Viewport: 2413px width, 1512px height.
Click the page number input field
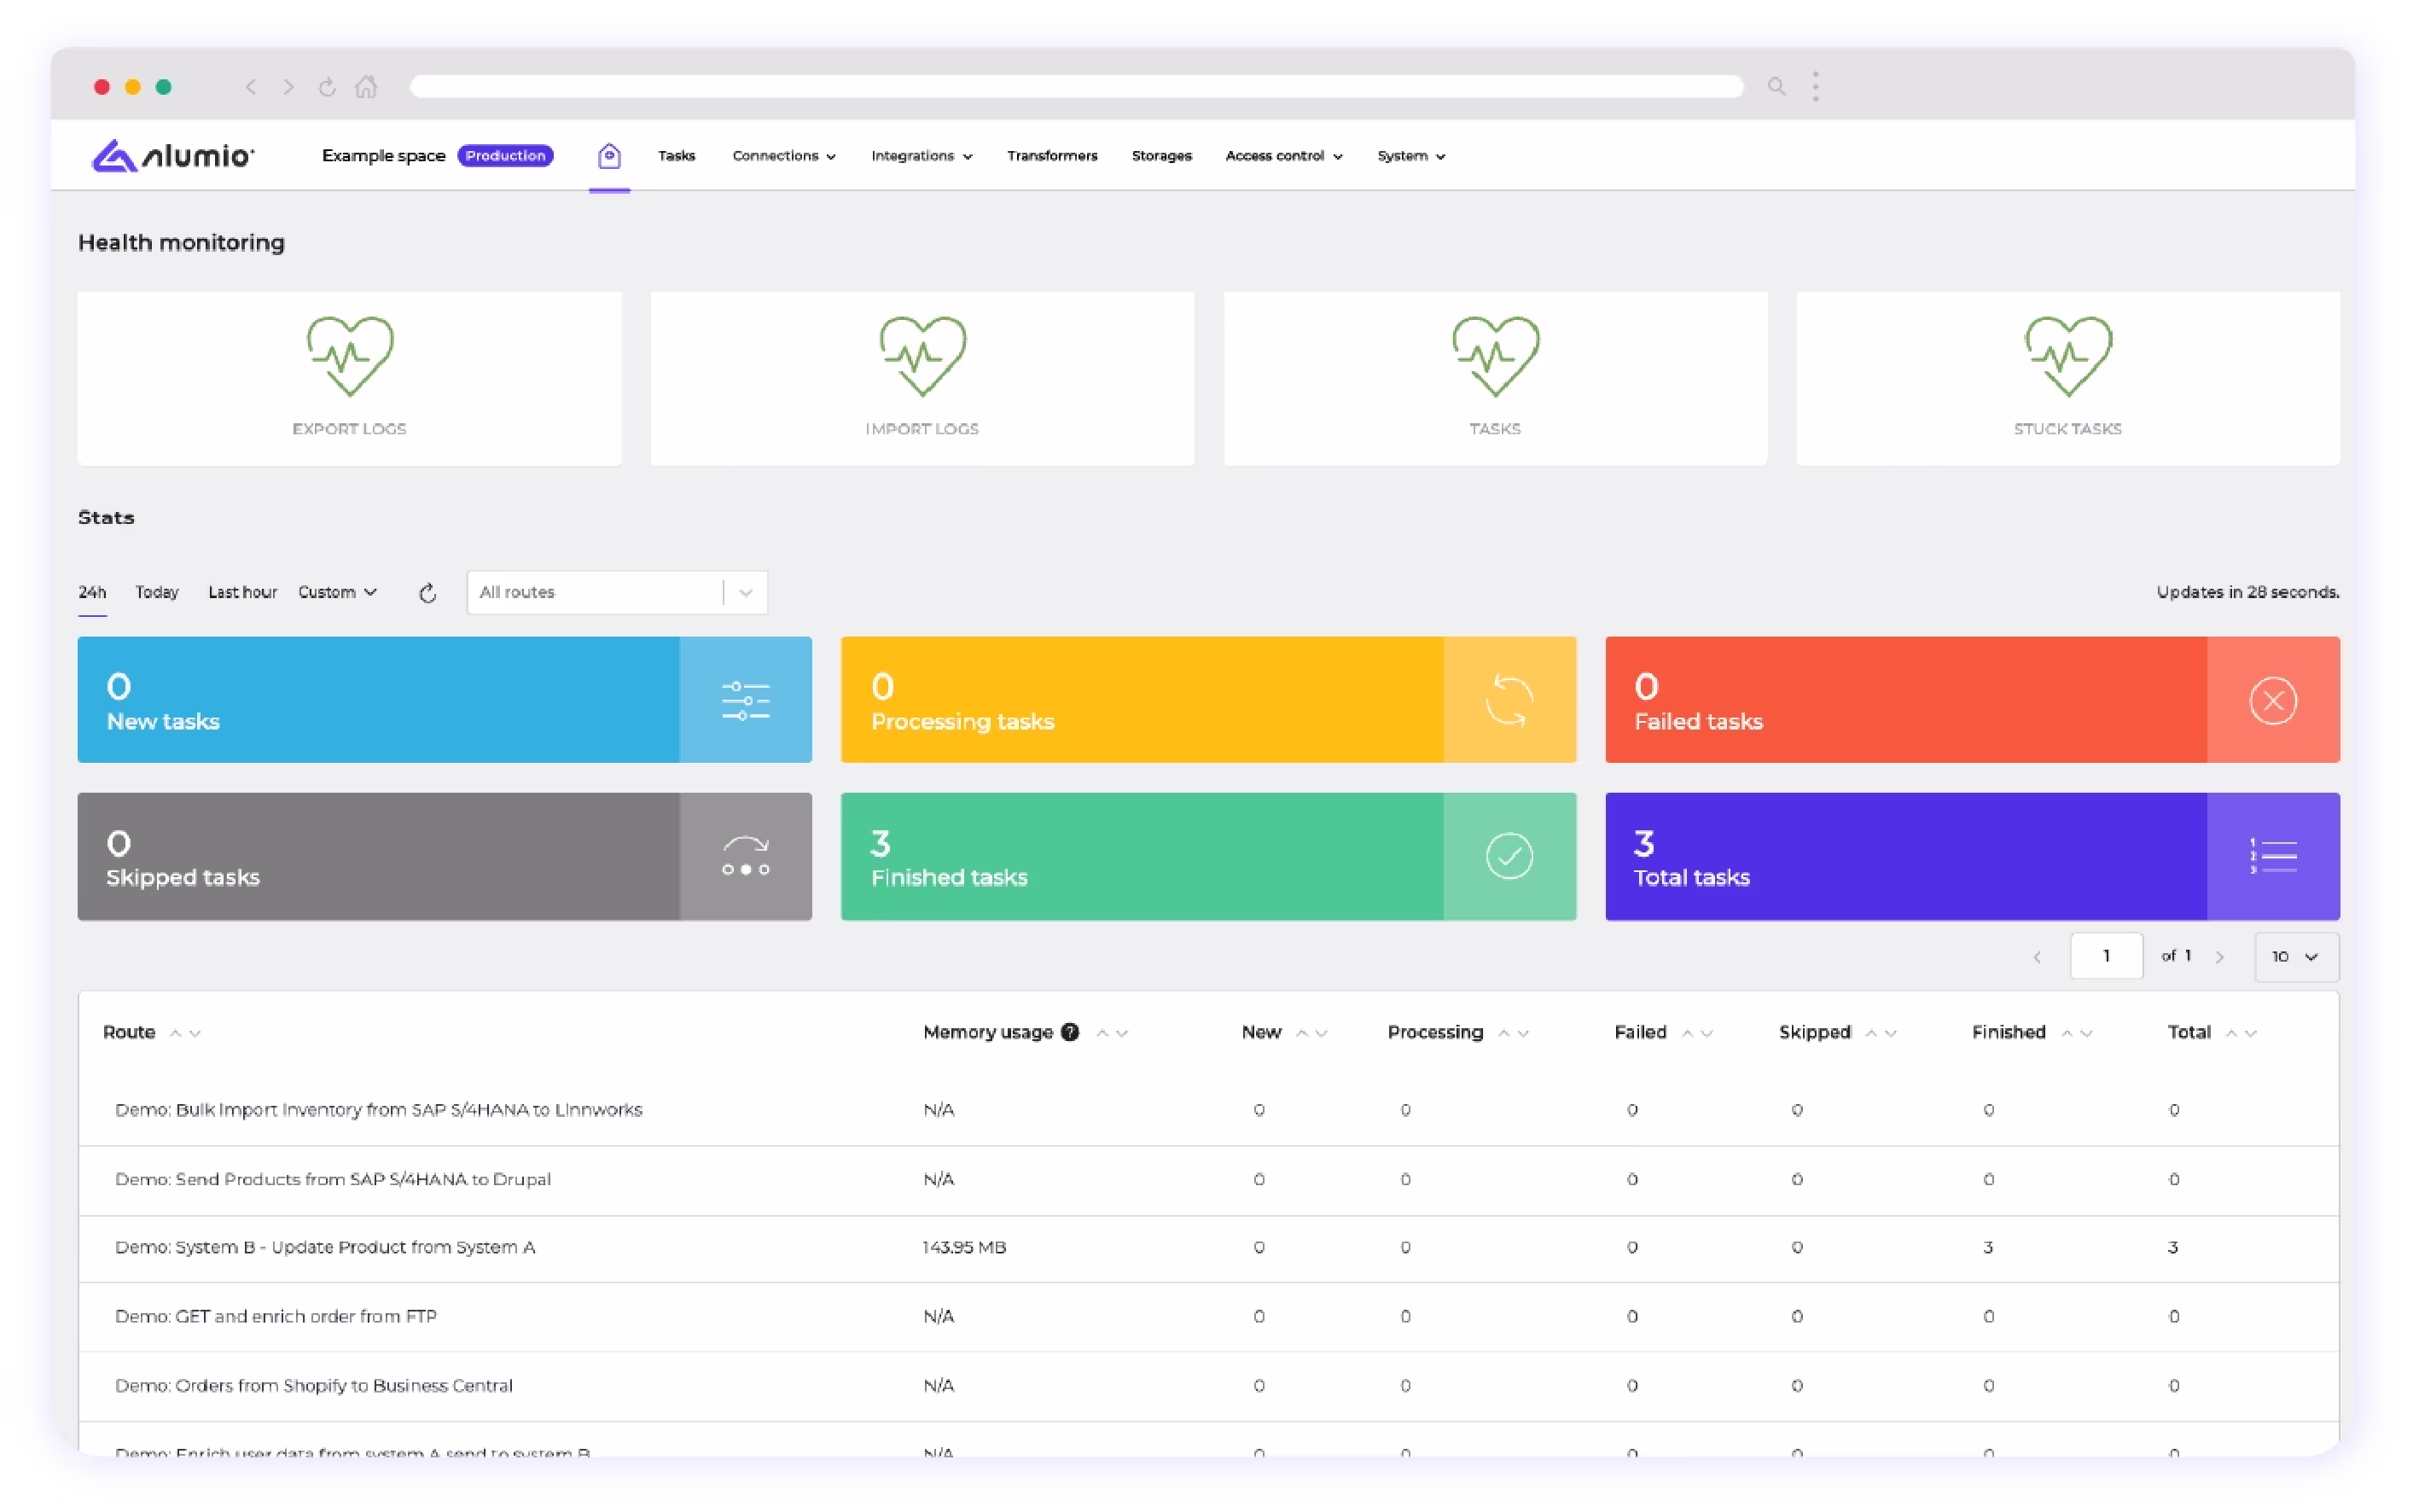[x=2107, y=956]
